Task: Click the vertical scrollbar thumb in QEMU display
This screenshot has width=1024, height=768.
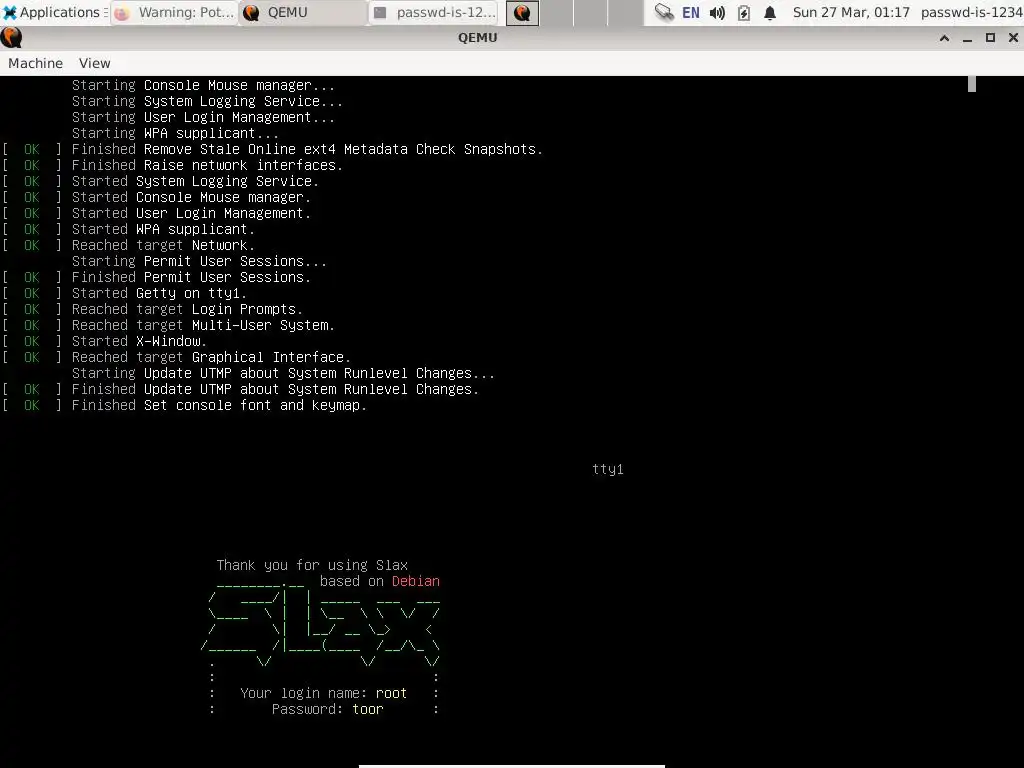Action: pos(972,84)
